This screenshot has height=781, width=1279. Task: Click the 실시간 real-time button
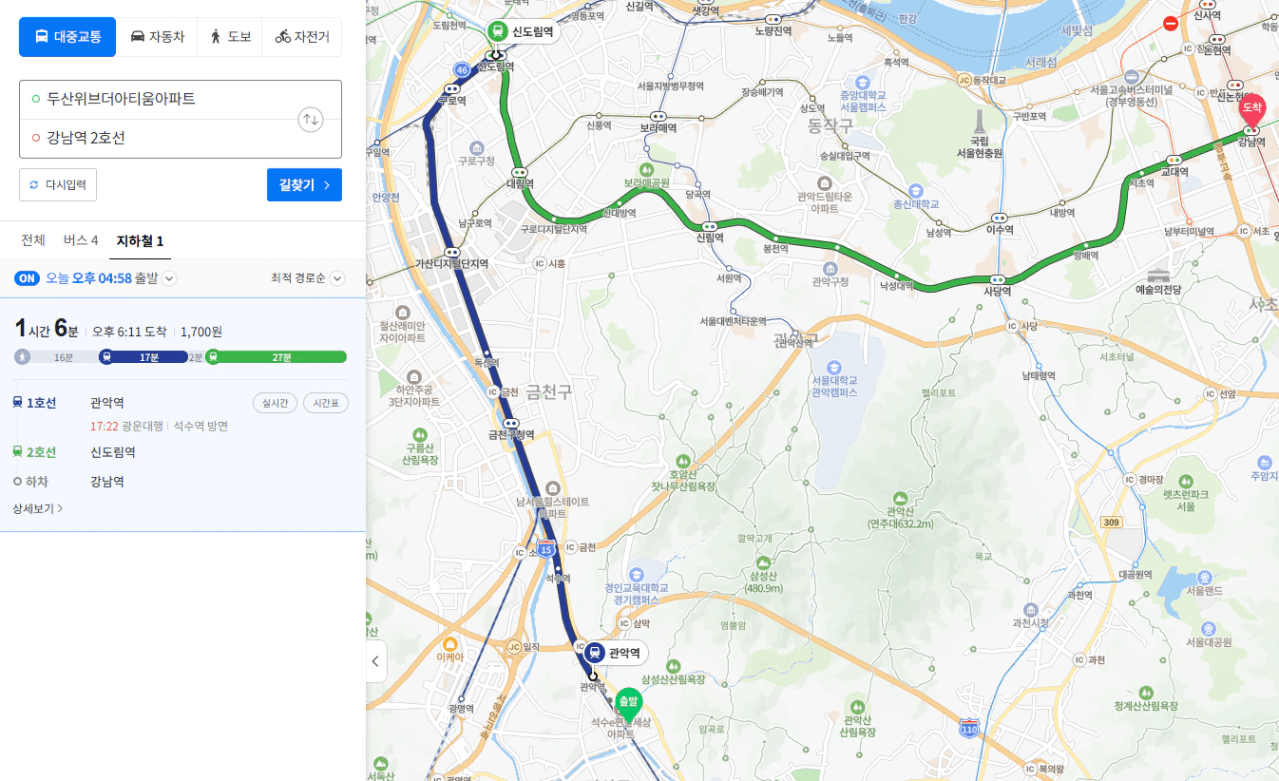[x=275, y=403]
